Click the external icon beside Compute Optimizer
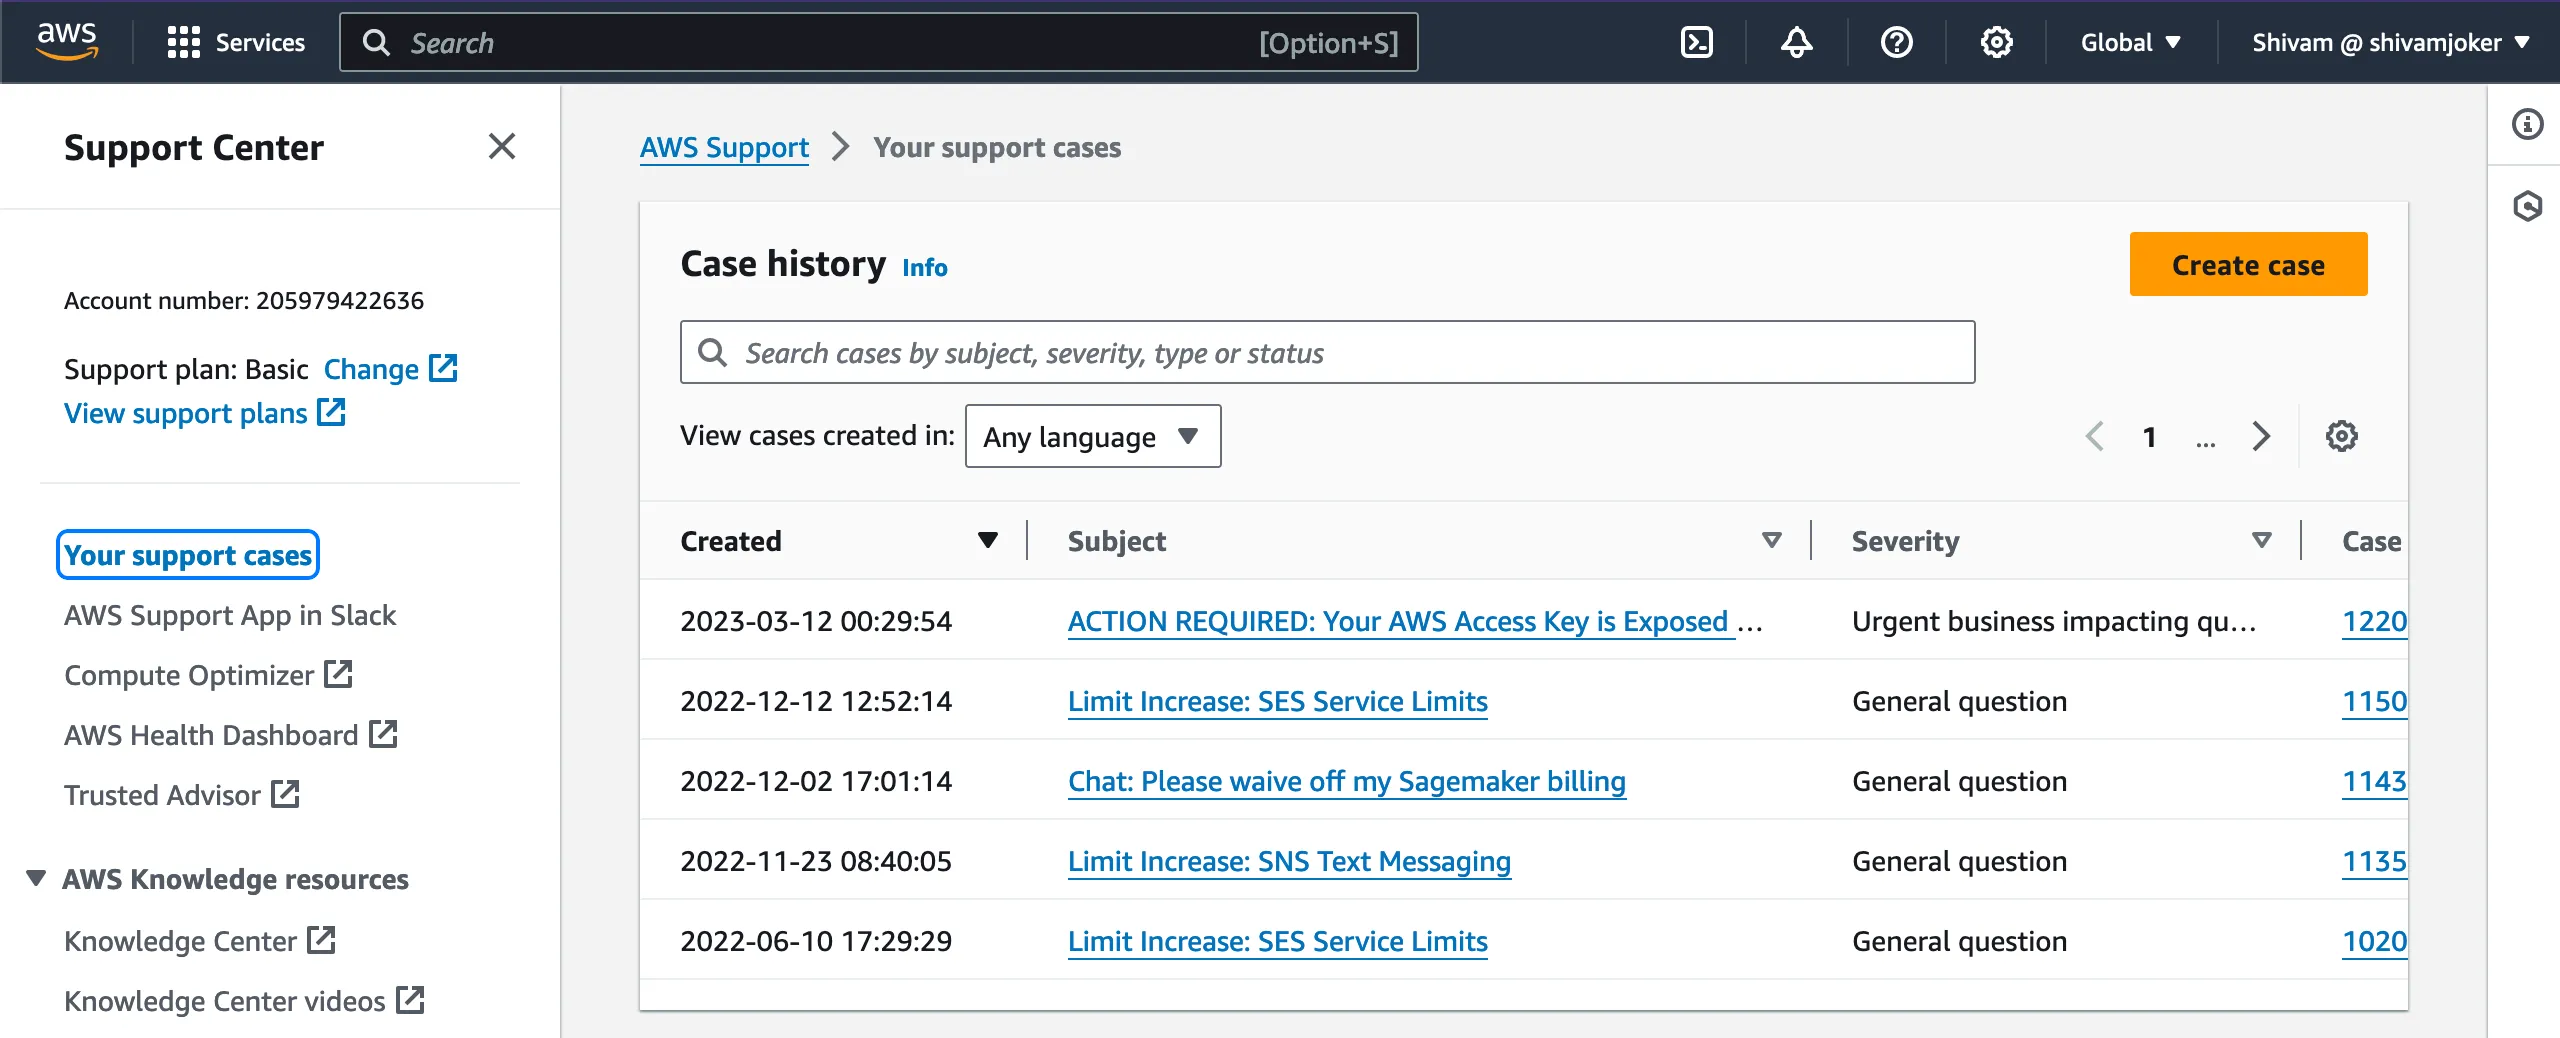The height and width of the screenshot is (1038, 2560). point(338,674)
